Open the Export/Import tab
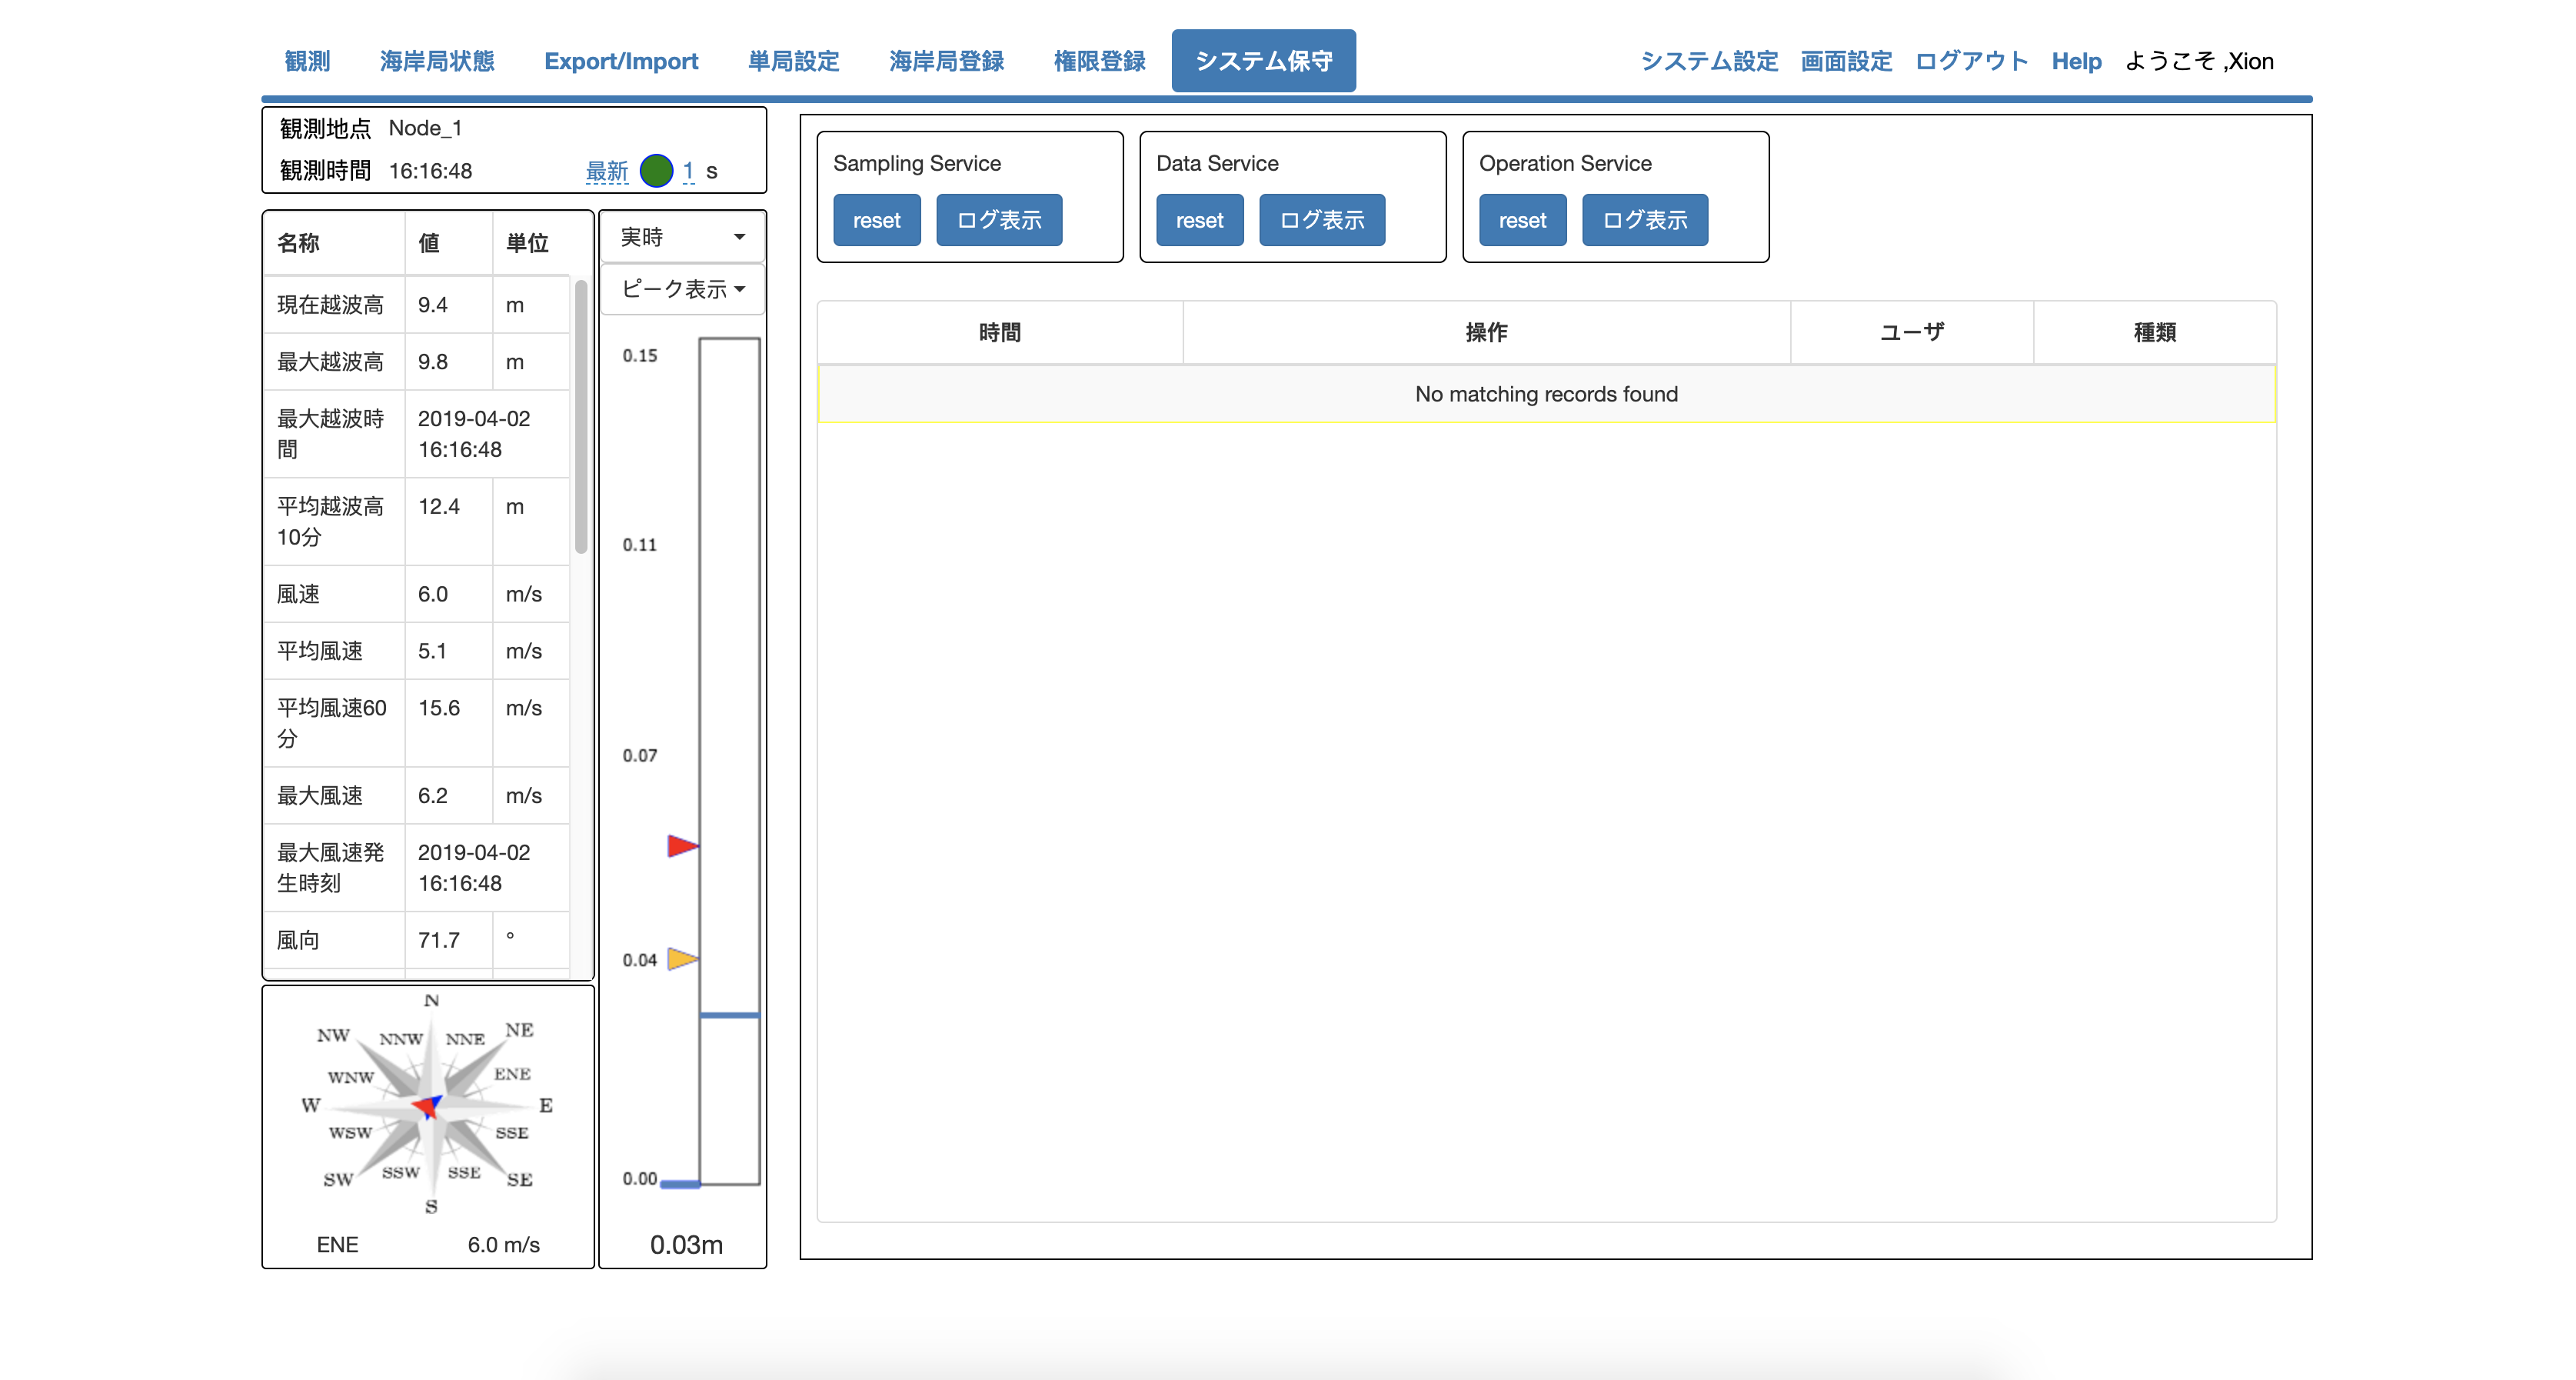The height and width of the screenshot is (1380, 2576). [620, 61]
